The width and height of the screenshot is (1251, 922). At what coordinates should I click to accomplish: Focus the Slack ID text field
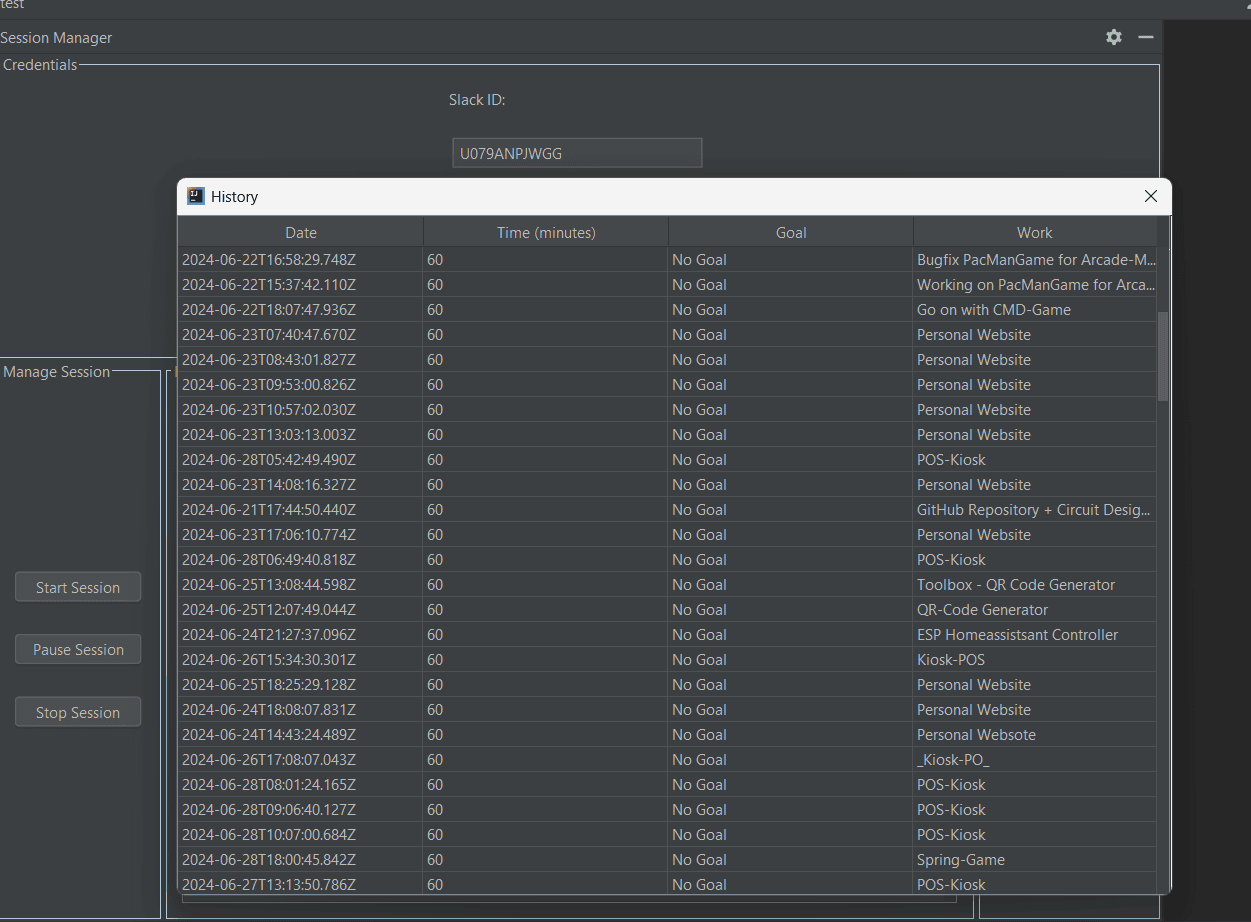click(576, 153)
